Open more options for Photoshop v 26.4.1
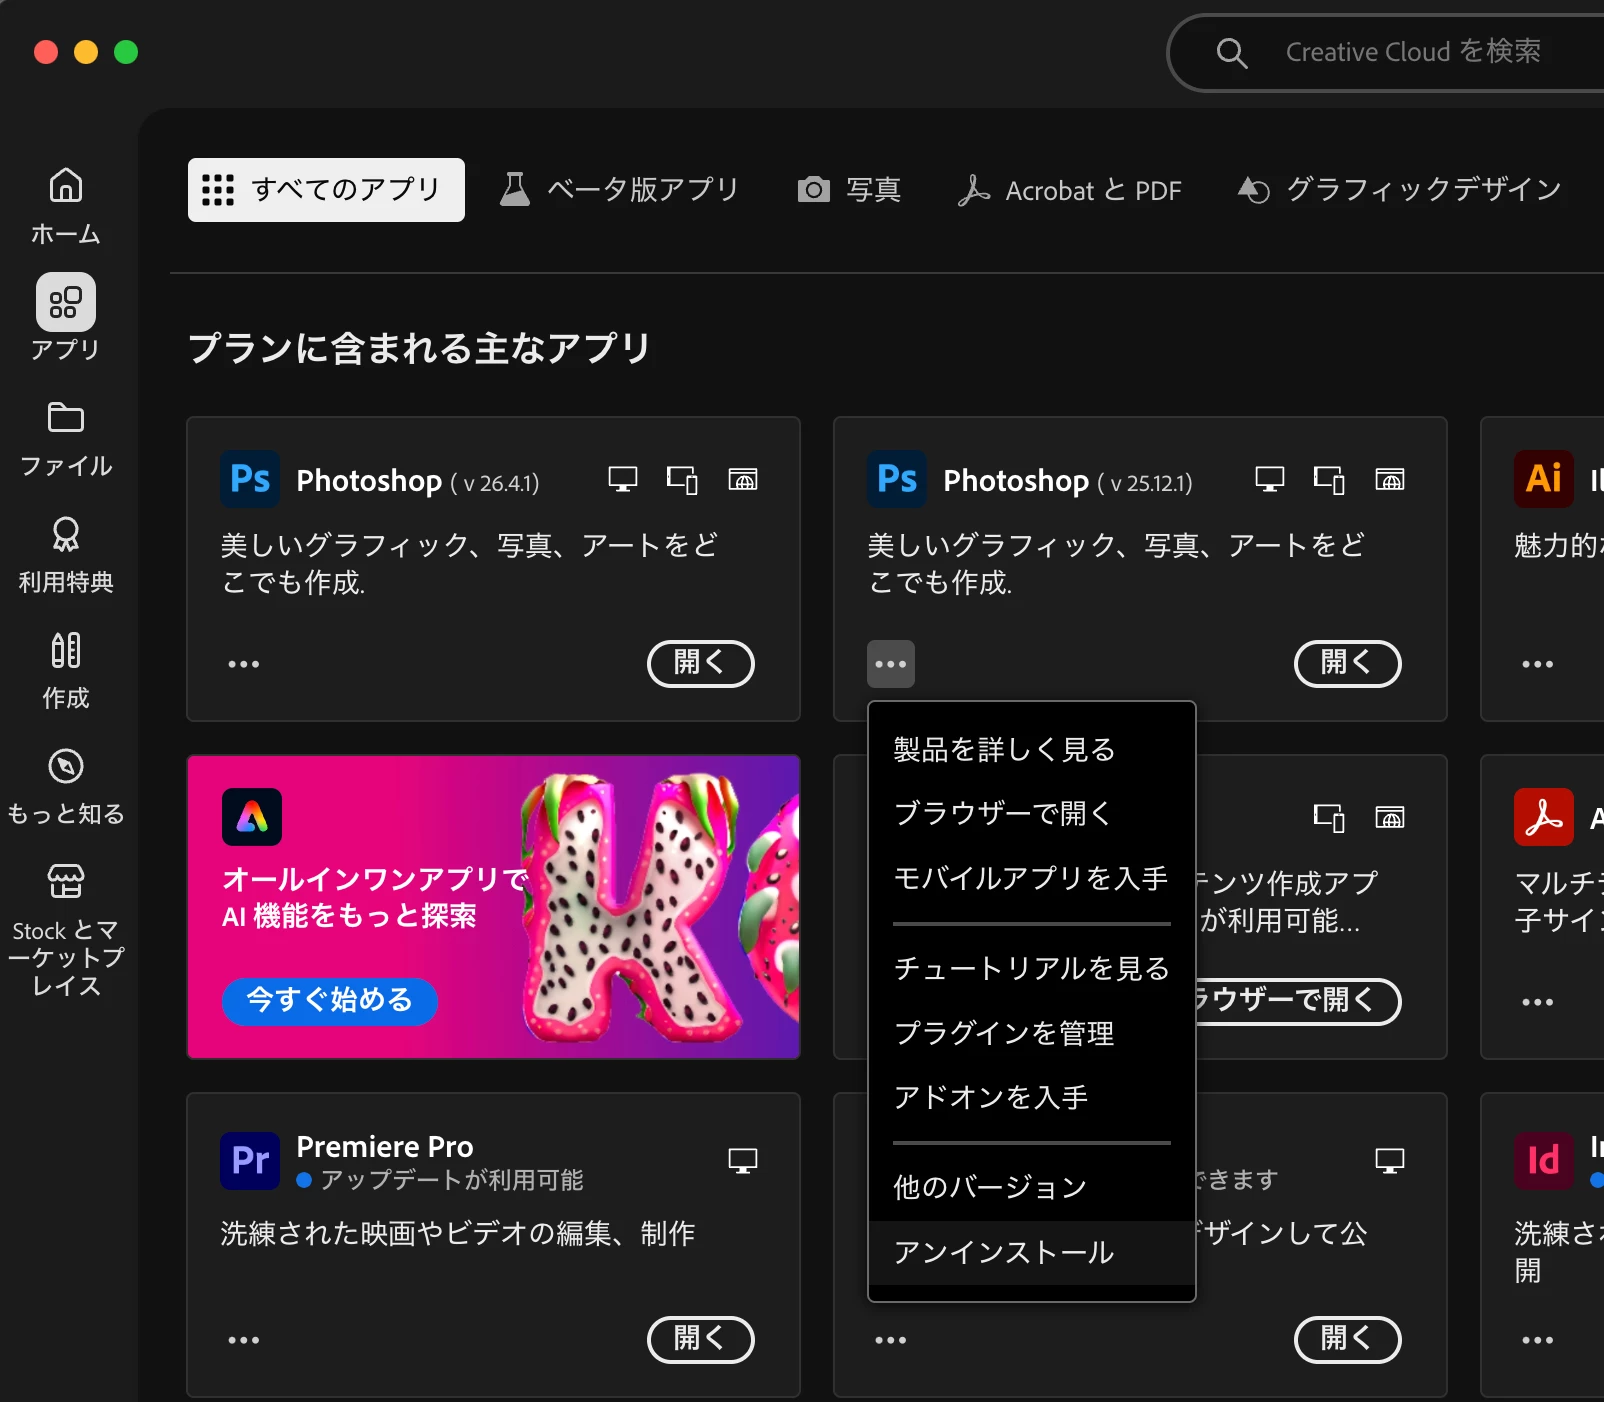The image size is (1604, 1402). [244, 664]
